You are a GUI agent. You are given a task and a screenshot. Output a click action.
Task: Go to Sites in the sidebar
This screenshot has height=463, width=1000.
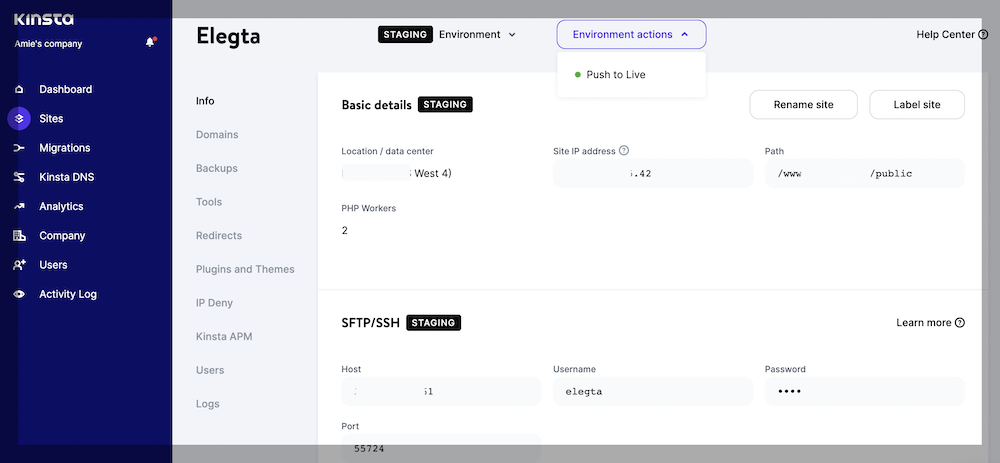pyautogui.click(x=51, y=119)
